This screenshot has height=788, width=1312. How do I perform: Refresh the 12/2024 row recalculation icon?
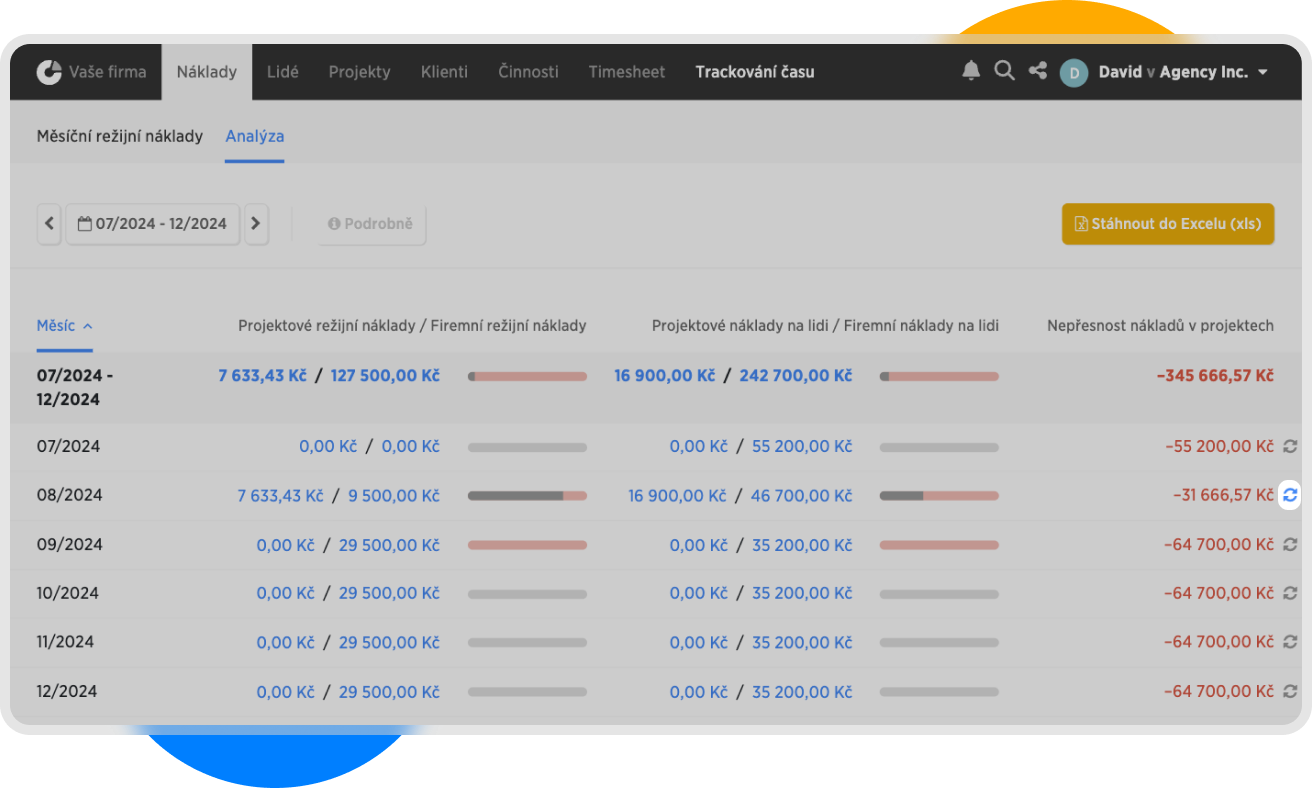point(1290,691)
